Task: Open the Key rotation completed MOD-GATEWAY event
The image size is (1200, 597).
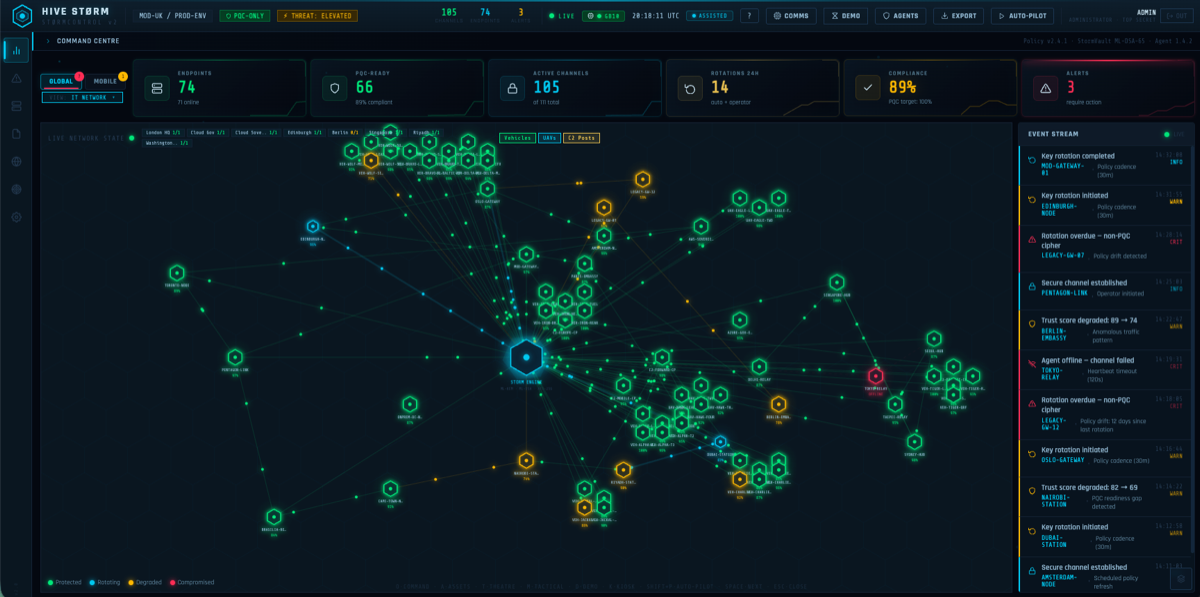Action: click(x=1107, y=165)
